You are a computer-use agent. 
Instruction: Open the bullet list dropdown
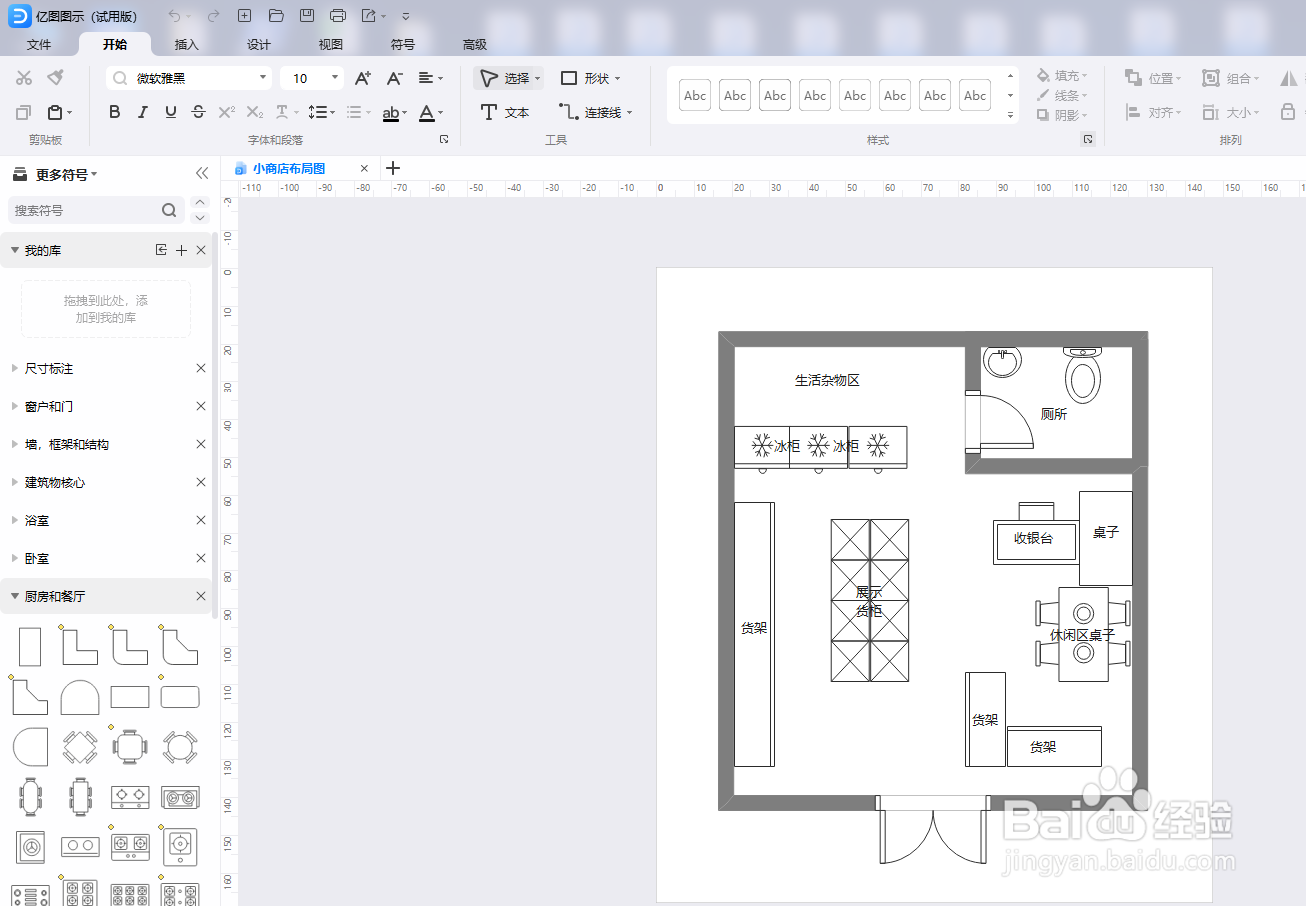[x=358, y=112]
